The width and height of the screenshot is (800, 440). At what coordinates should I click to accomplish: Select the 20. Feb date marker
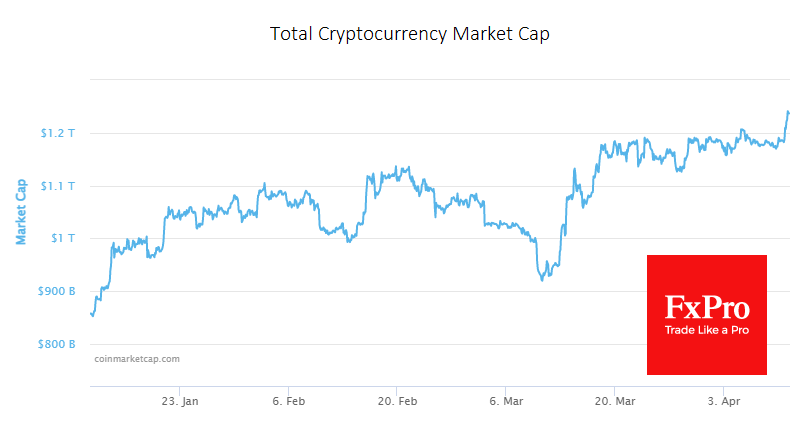pyautogui.click(x=397, y=401)
